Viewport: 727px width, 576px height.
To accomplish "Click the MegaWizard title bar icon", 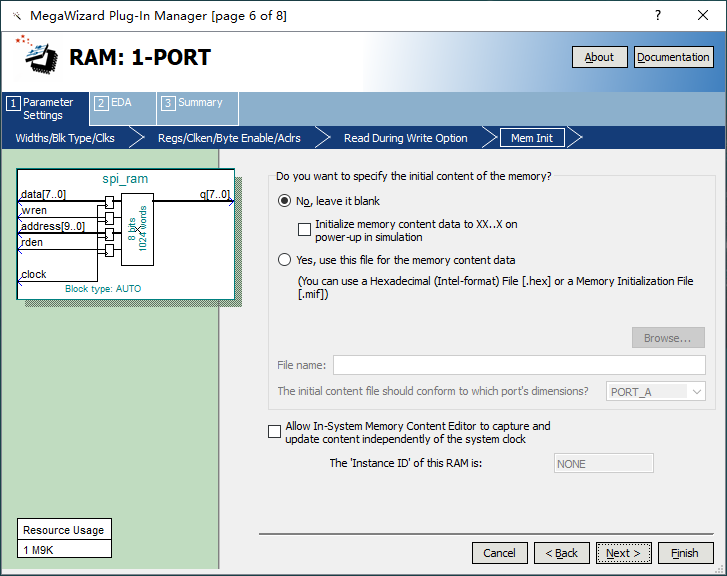I will click(16, 16).
